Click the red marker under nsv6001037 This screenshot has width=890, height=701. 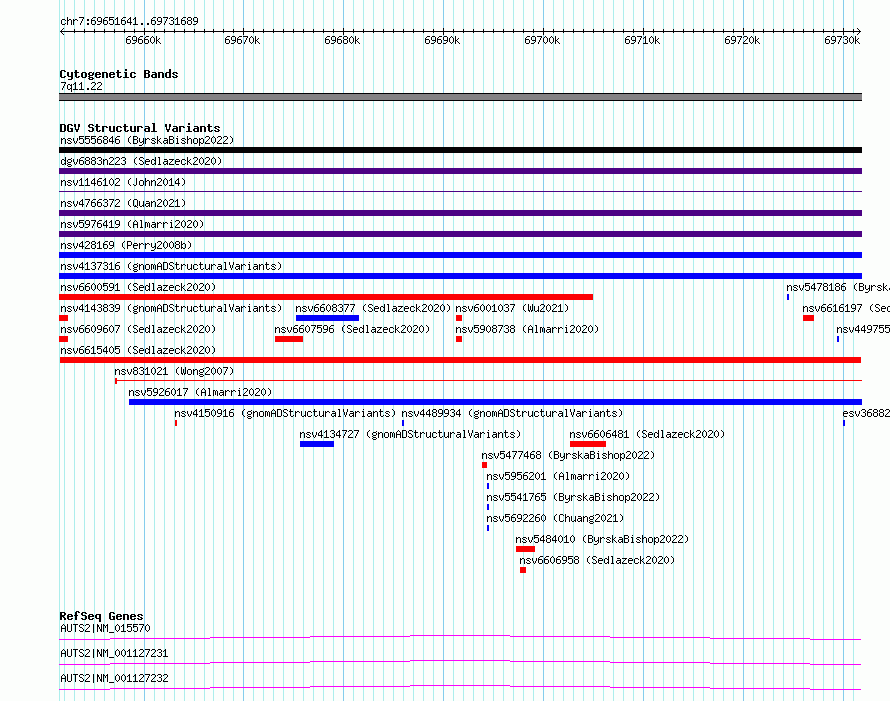point(459,318)
